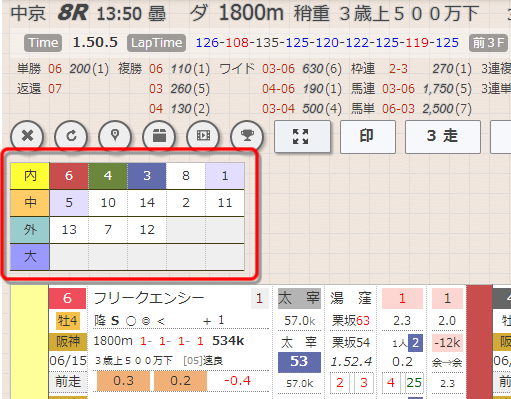Click the -12k weight change cell
Image resolution: width=511 pixels, height=399 pixels.
tap(447, 343)
